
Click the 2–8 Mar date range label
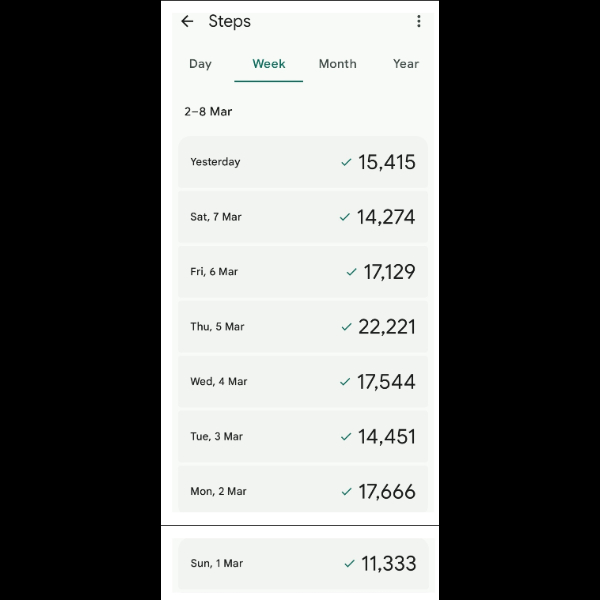pos(208,112)
